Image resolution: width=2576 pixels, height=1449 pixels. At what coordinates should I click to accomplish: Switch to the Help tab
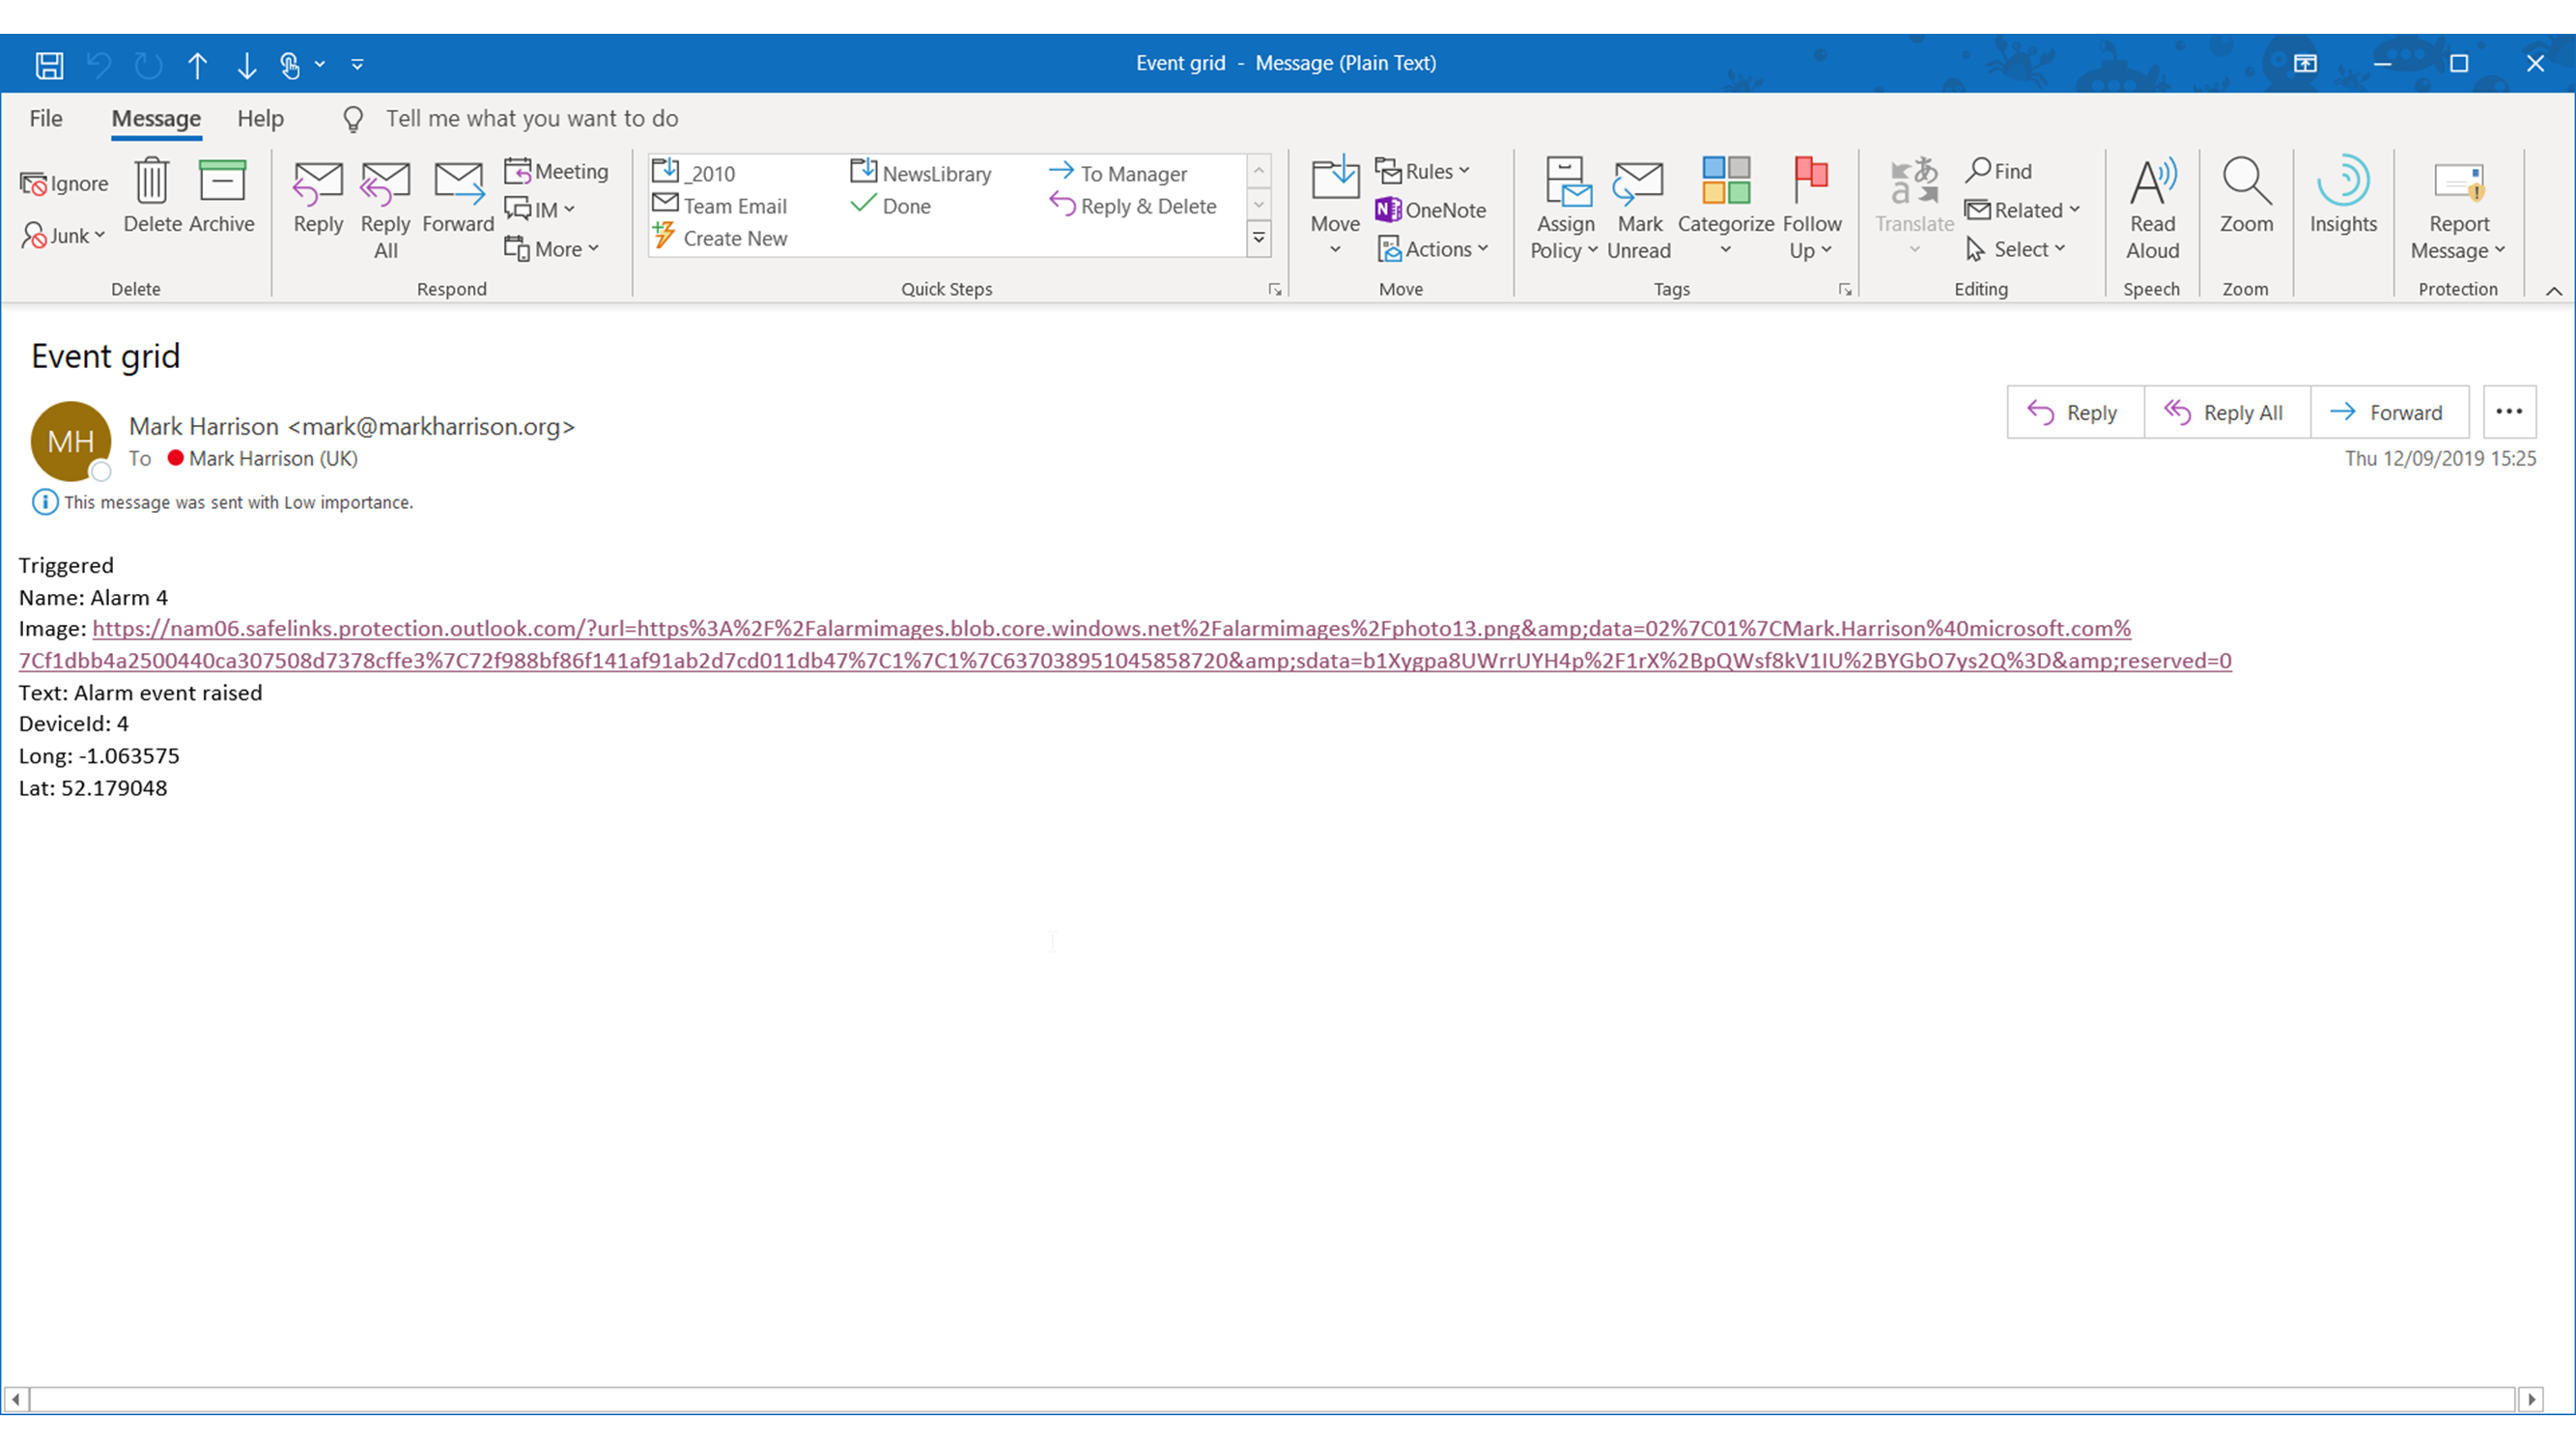[260, 118]
